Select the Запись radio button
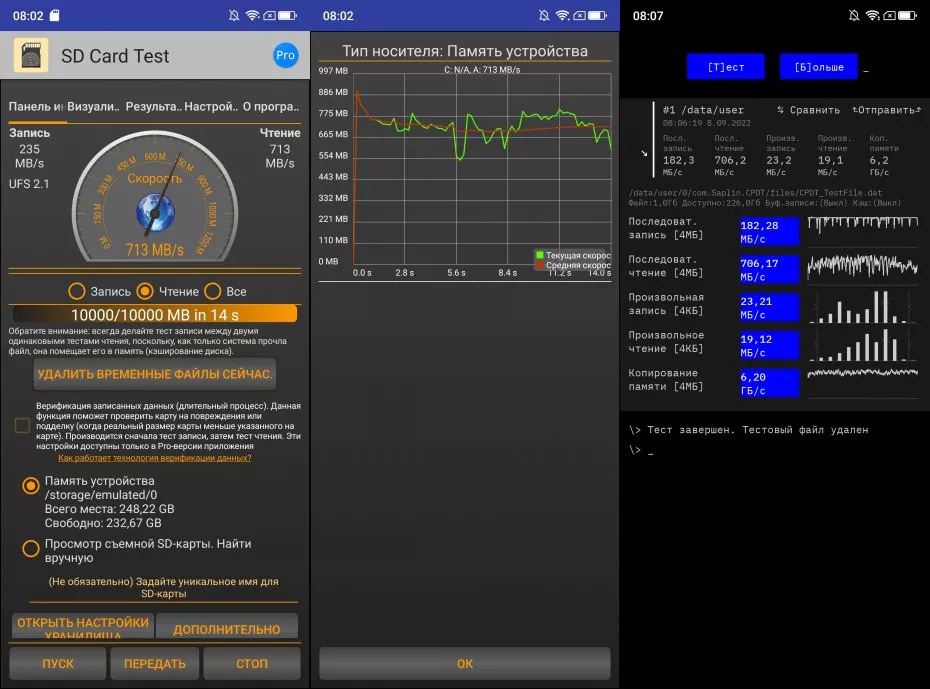Screen dimensions: 930x689 point(77,291)
